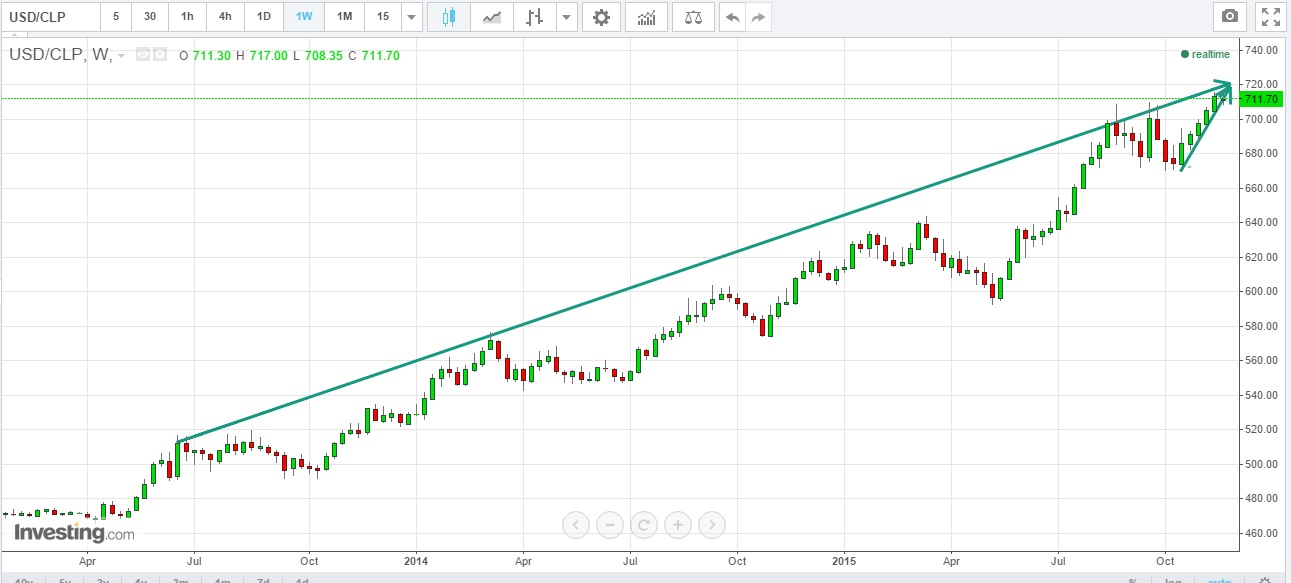This screenshot has width=1291, height=583.
Task: Select the 1W weekly interval
Action: coord(304,17)
